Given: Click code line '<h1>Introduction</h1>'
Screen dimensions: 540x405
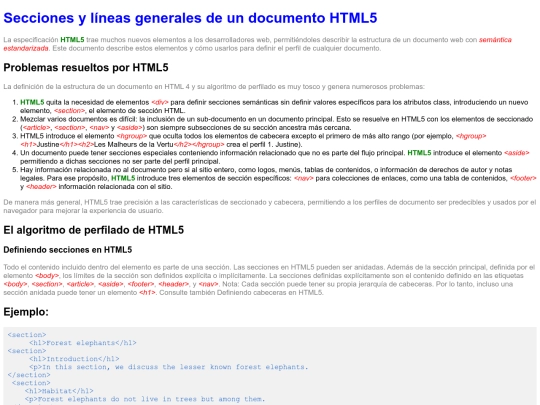Looking at the screenshot, I should coord(74,359).
